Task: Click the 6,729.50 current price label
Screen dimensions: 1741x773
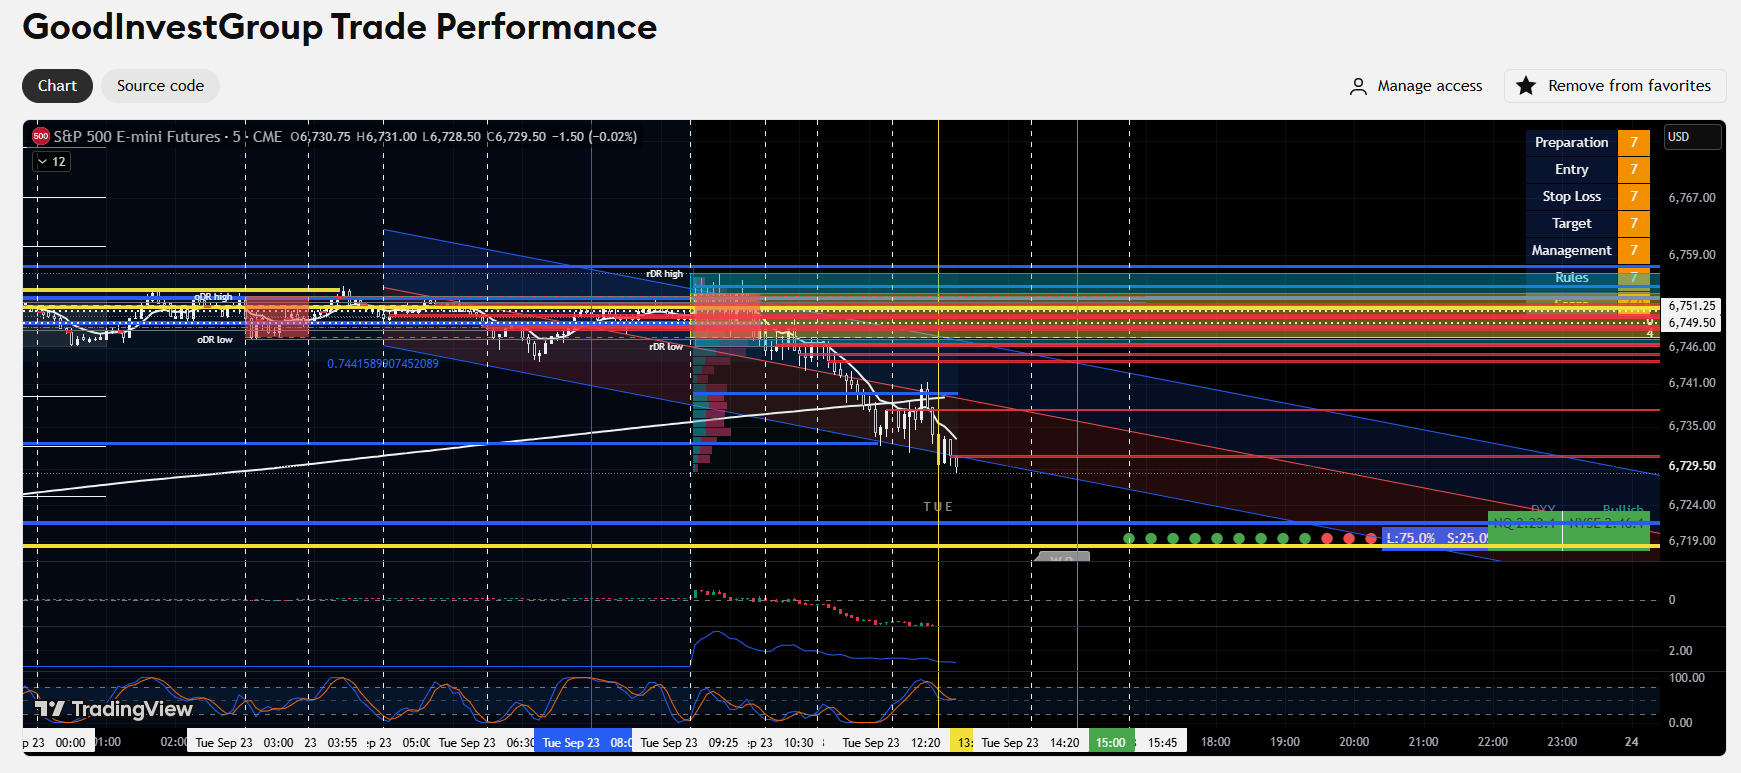Action: pyautogui.click(x=1692, y=466)
